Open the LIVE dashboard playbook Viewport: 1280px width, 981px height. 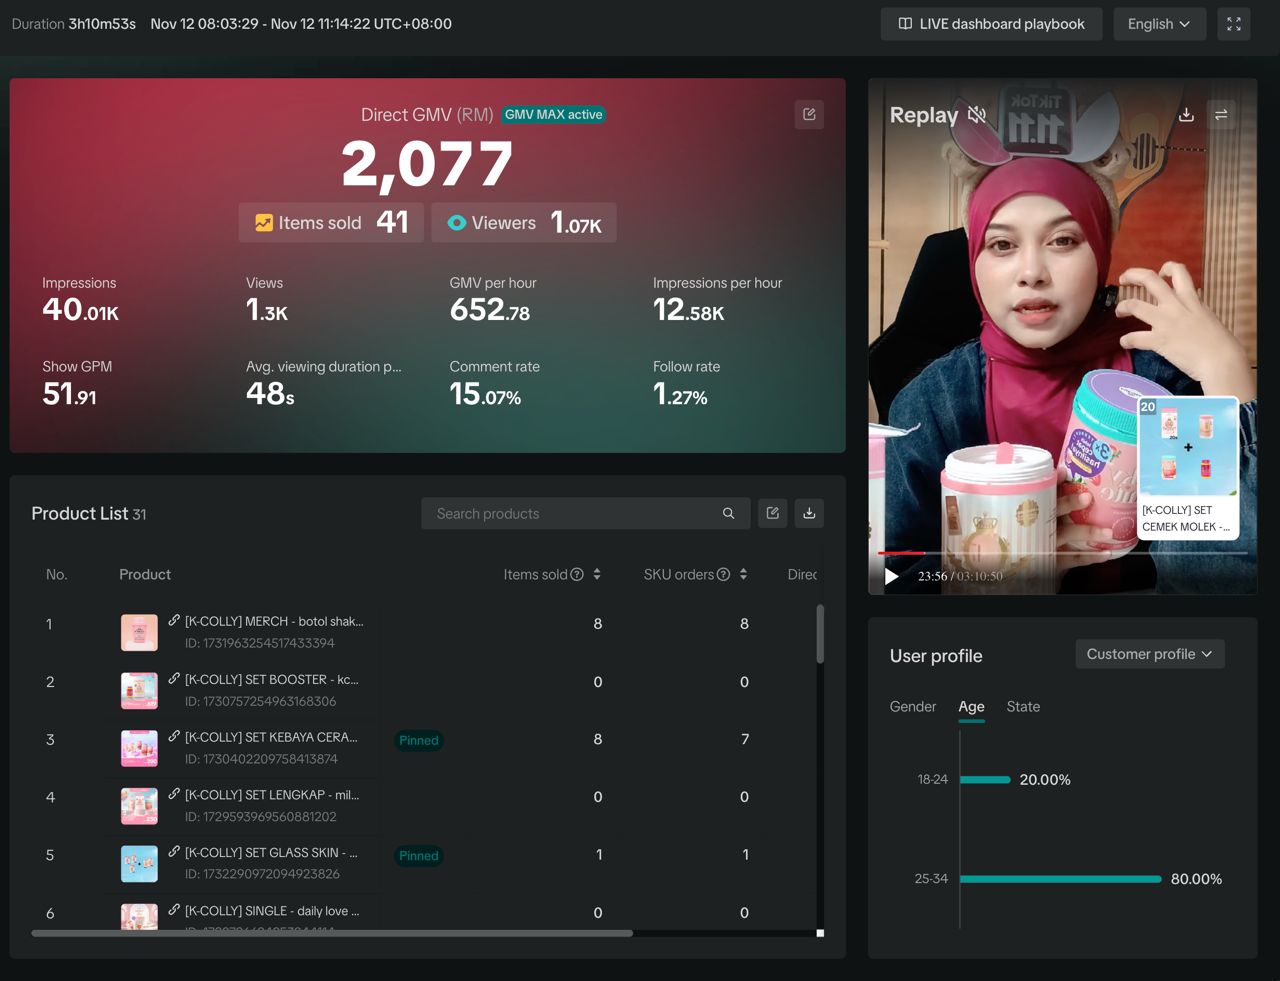tap(991, 24)
